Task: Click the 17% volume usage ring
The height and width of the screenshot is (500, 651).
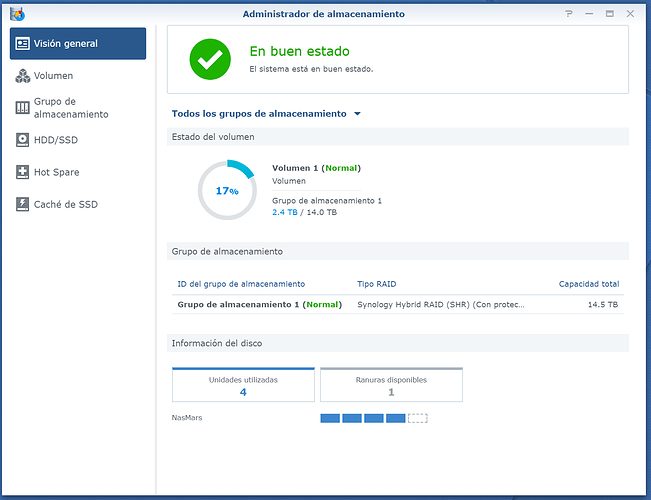Action: click(x=227, y=190)
